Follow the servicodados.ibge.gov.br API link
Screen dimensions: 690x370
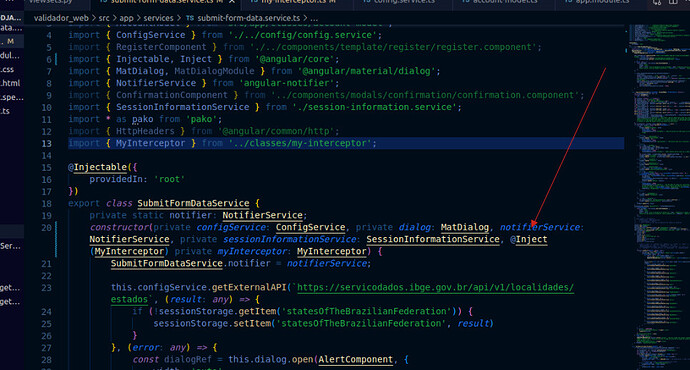pos(435,287)
